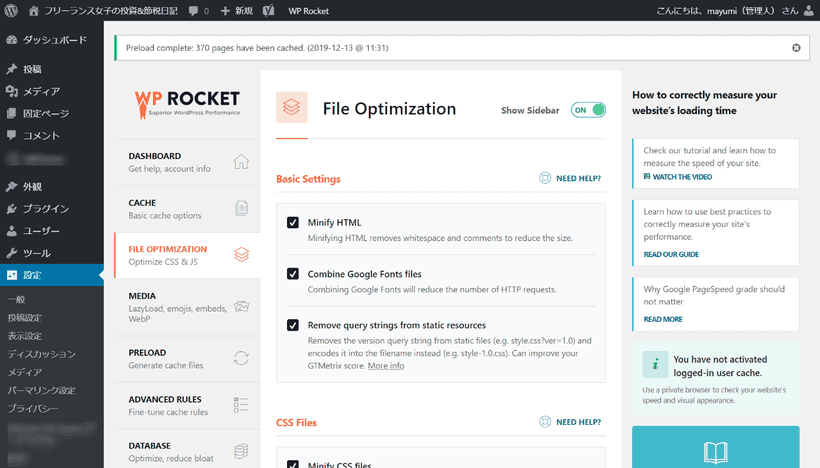Toggle the Show Sidebar switch off

[x=588, y=110]
